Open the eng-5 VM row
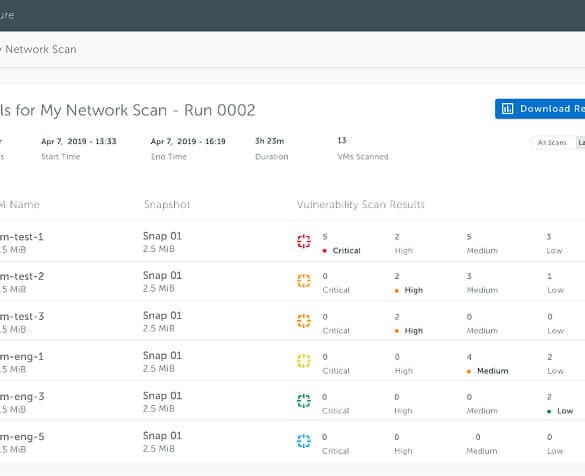585x476 pixels. (292, 442)
